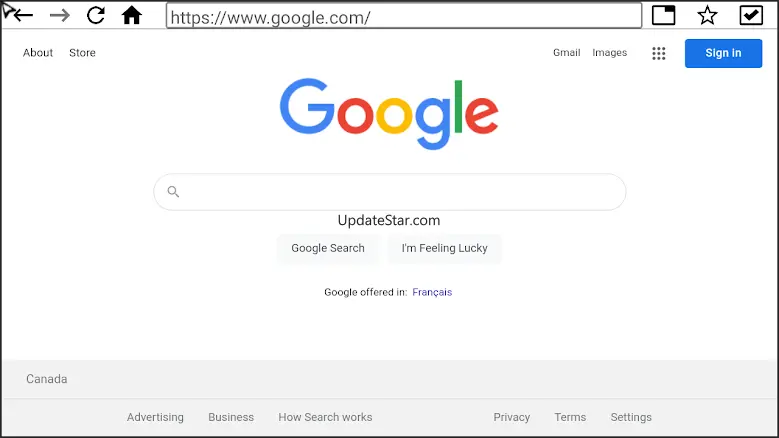Go forward using the right arrow icon

point(60,15)
